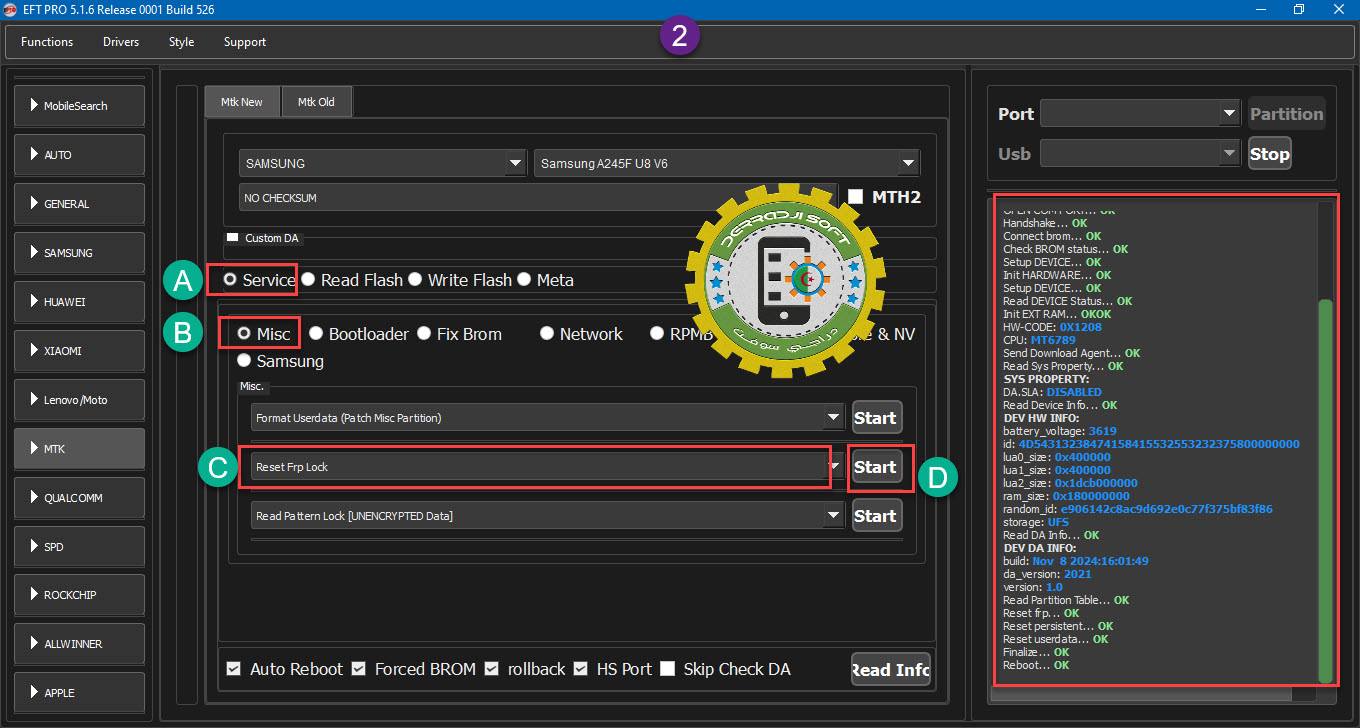Open the ALLWINNER sidebar section

click(79, 644)
